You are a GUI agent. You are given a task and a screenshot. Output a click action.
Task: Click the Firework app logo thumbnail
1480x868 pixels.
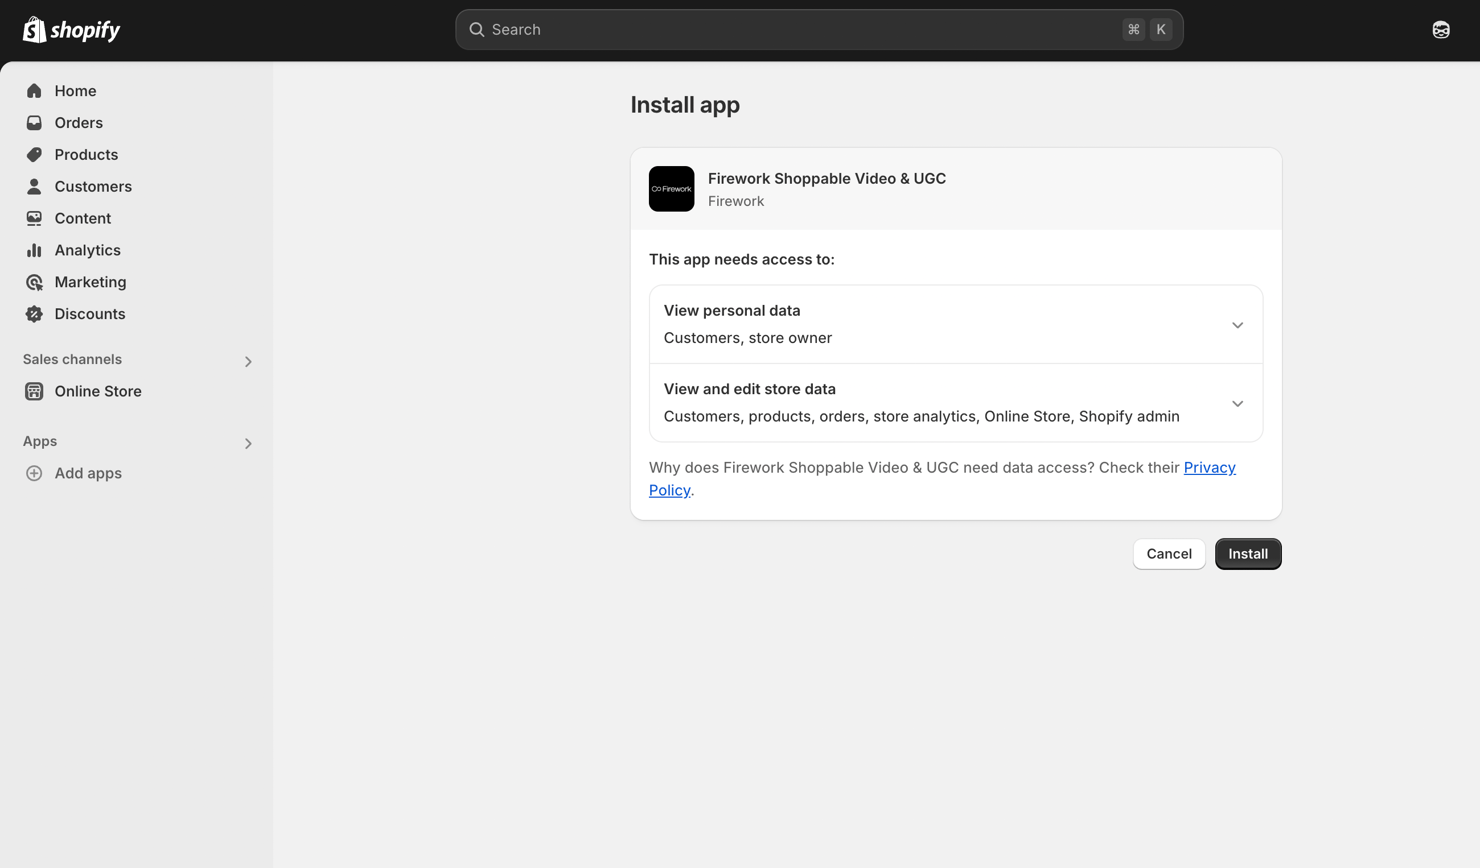[671, 189]
